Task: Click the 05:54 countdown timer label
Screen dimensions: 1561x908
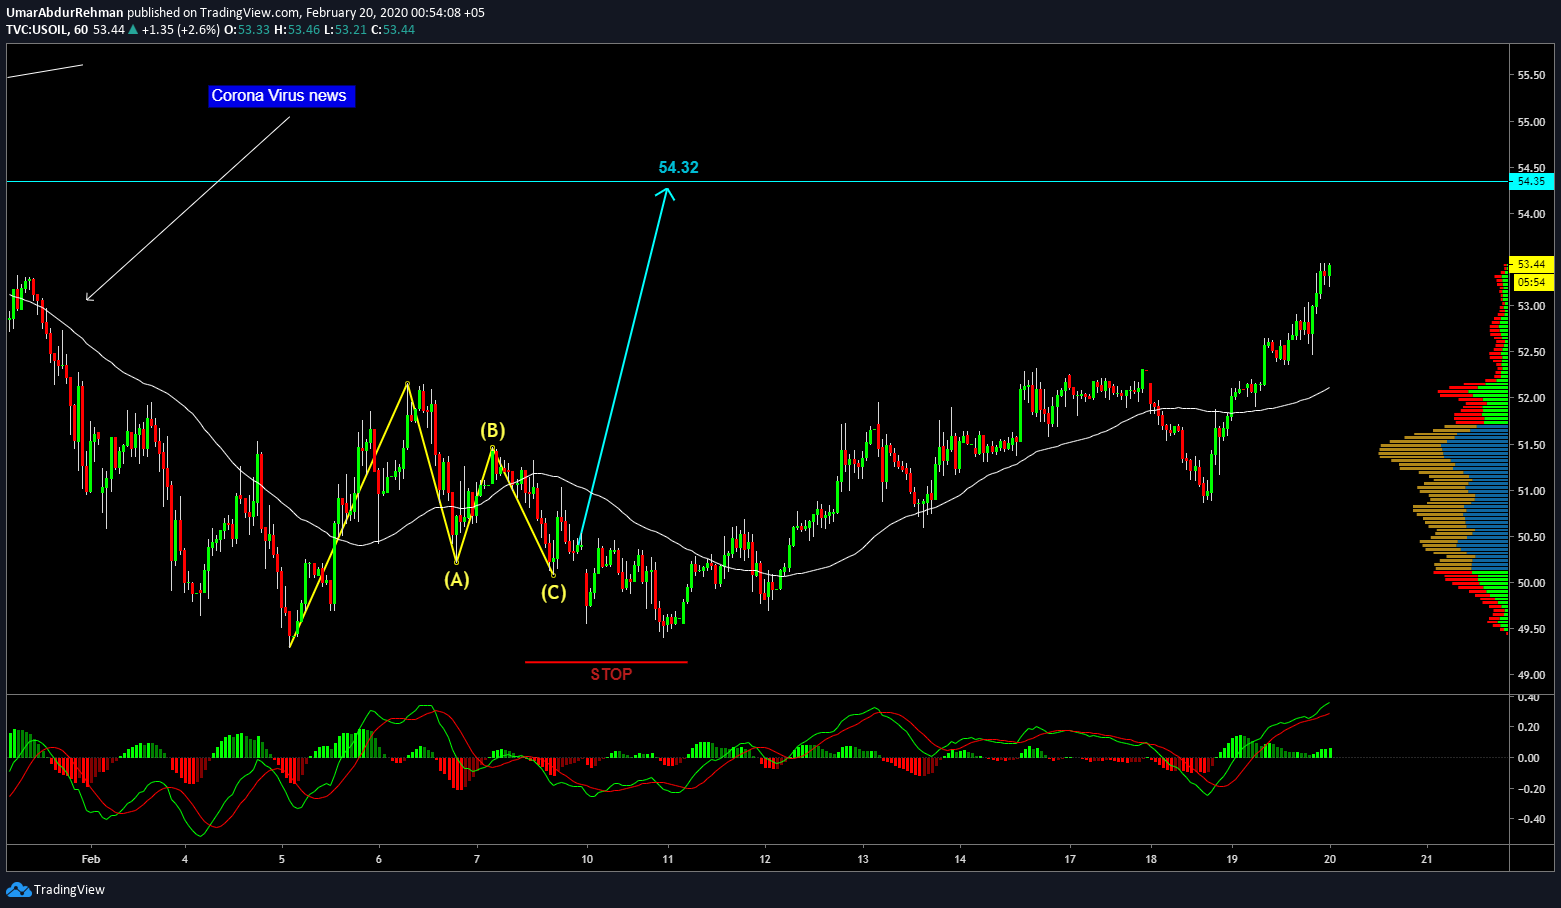Action: [x=1531, y=282]
